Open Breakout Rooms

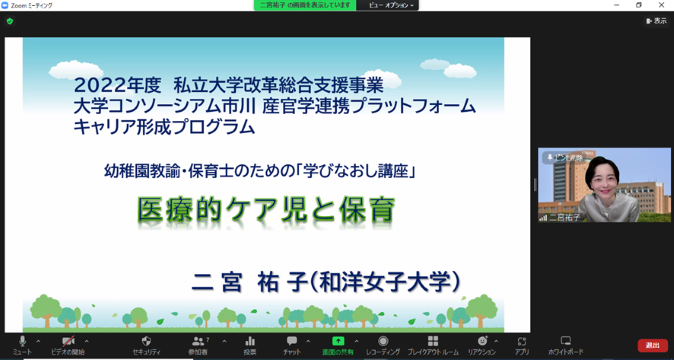coord(433,345)
